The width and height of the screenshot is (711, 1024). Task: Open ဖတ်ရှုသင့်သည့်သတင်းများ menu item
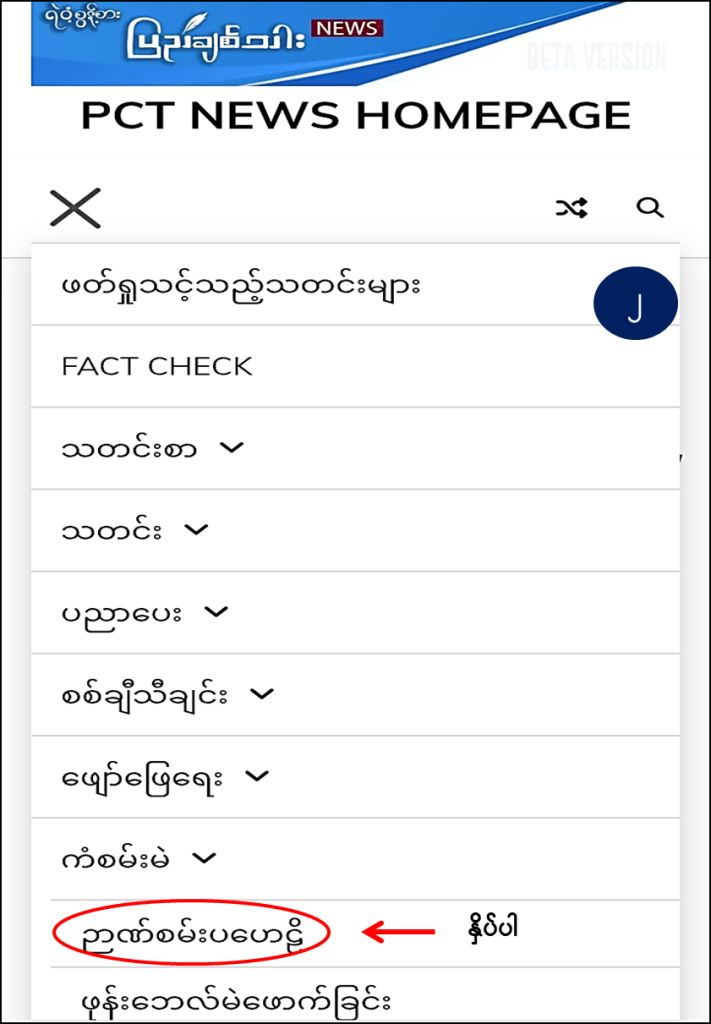[x=241, y=285]
